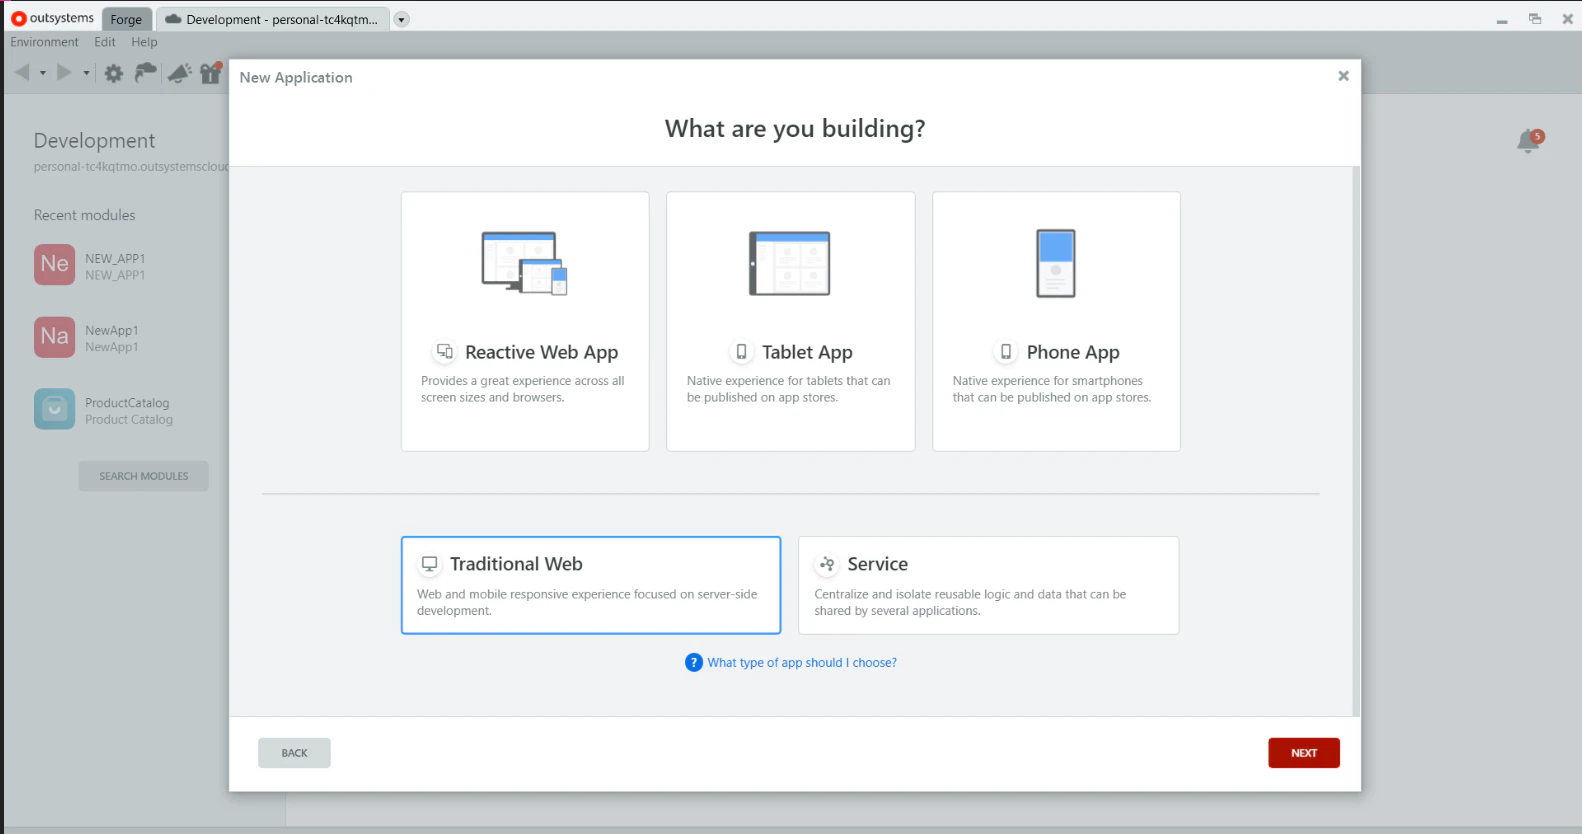Click the BACK button
This screenshot has height=834, width=1582.
(x=294, y=753)
